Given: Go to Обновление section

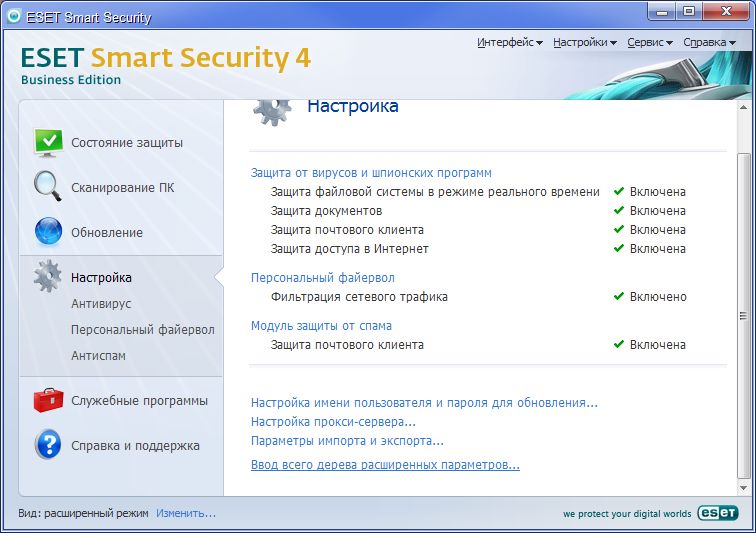Looking at the screenshot, I should tap(107, 232).
